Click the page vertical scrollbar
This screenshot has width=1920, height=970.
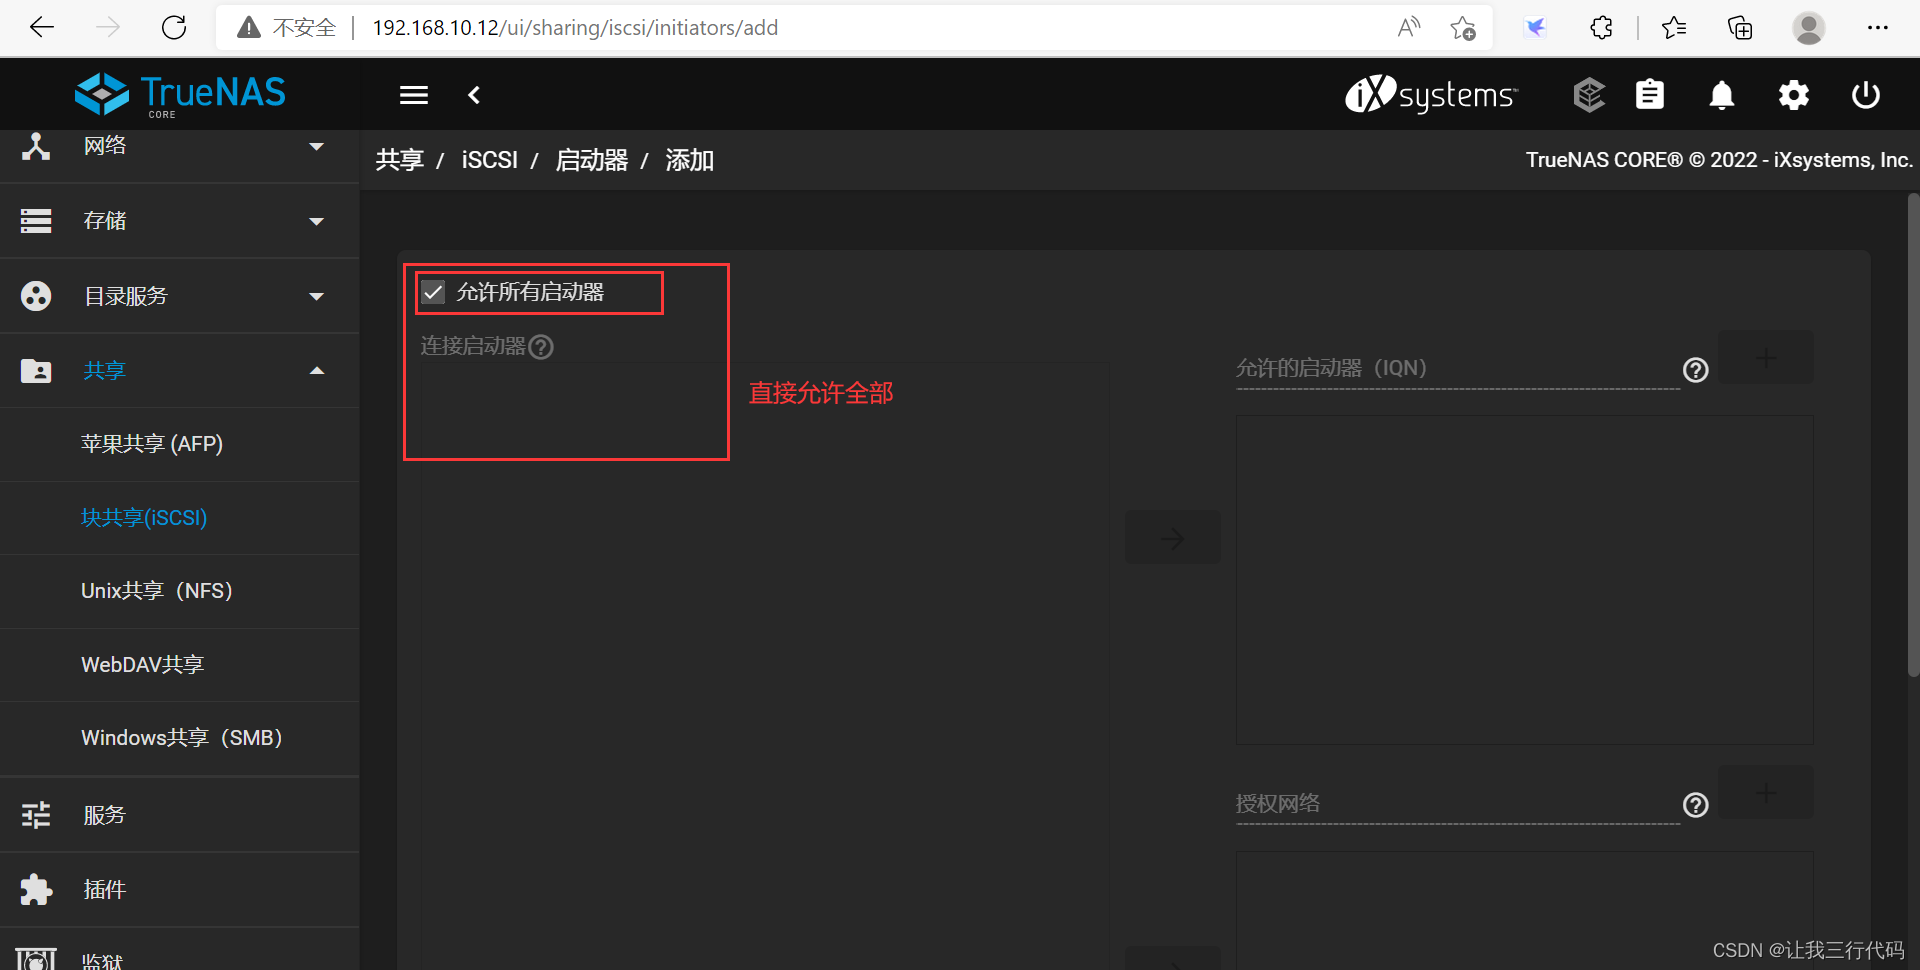[1913, 435]
